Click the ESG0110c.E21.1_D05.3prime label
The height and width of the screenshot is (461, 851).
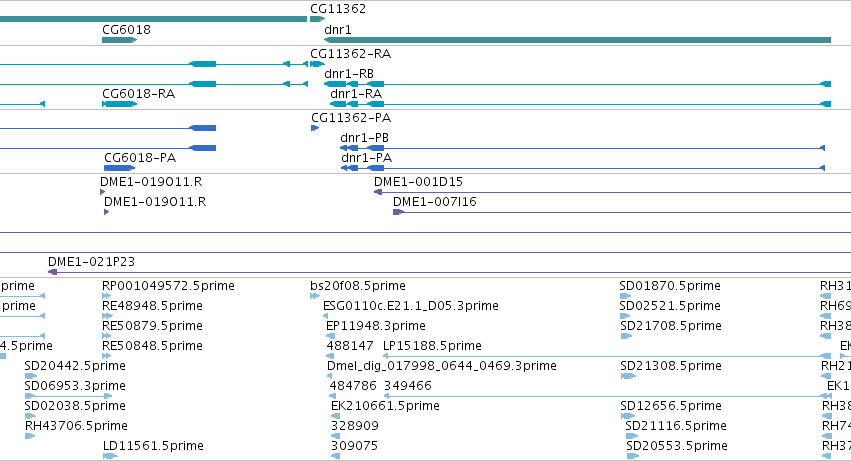(x=410, y=306)
